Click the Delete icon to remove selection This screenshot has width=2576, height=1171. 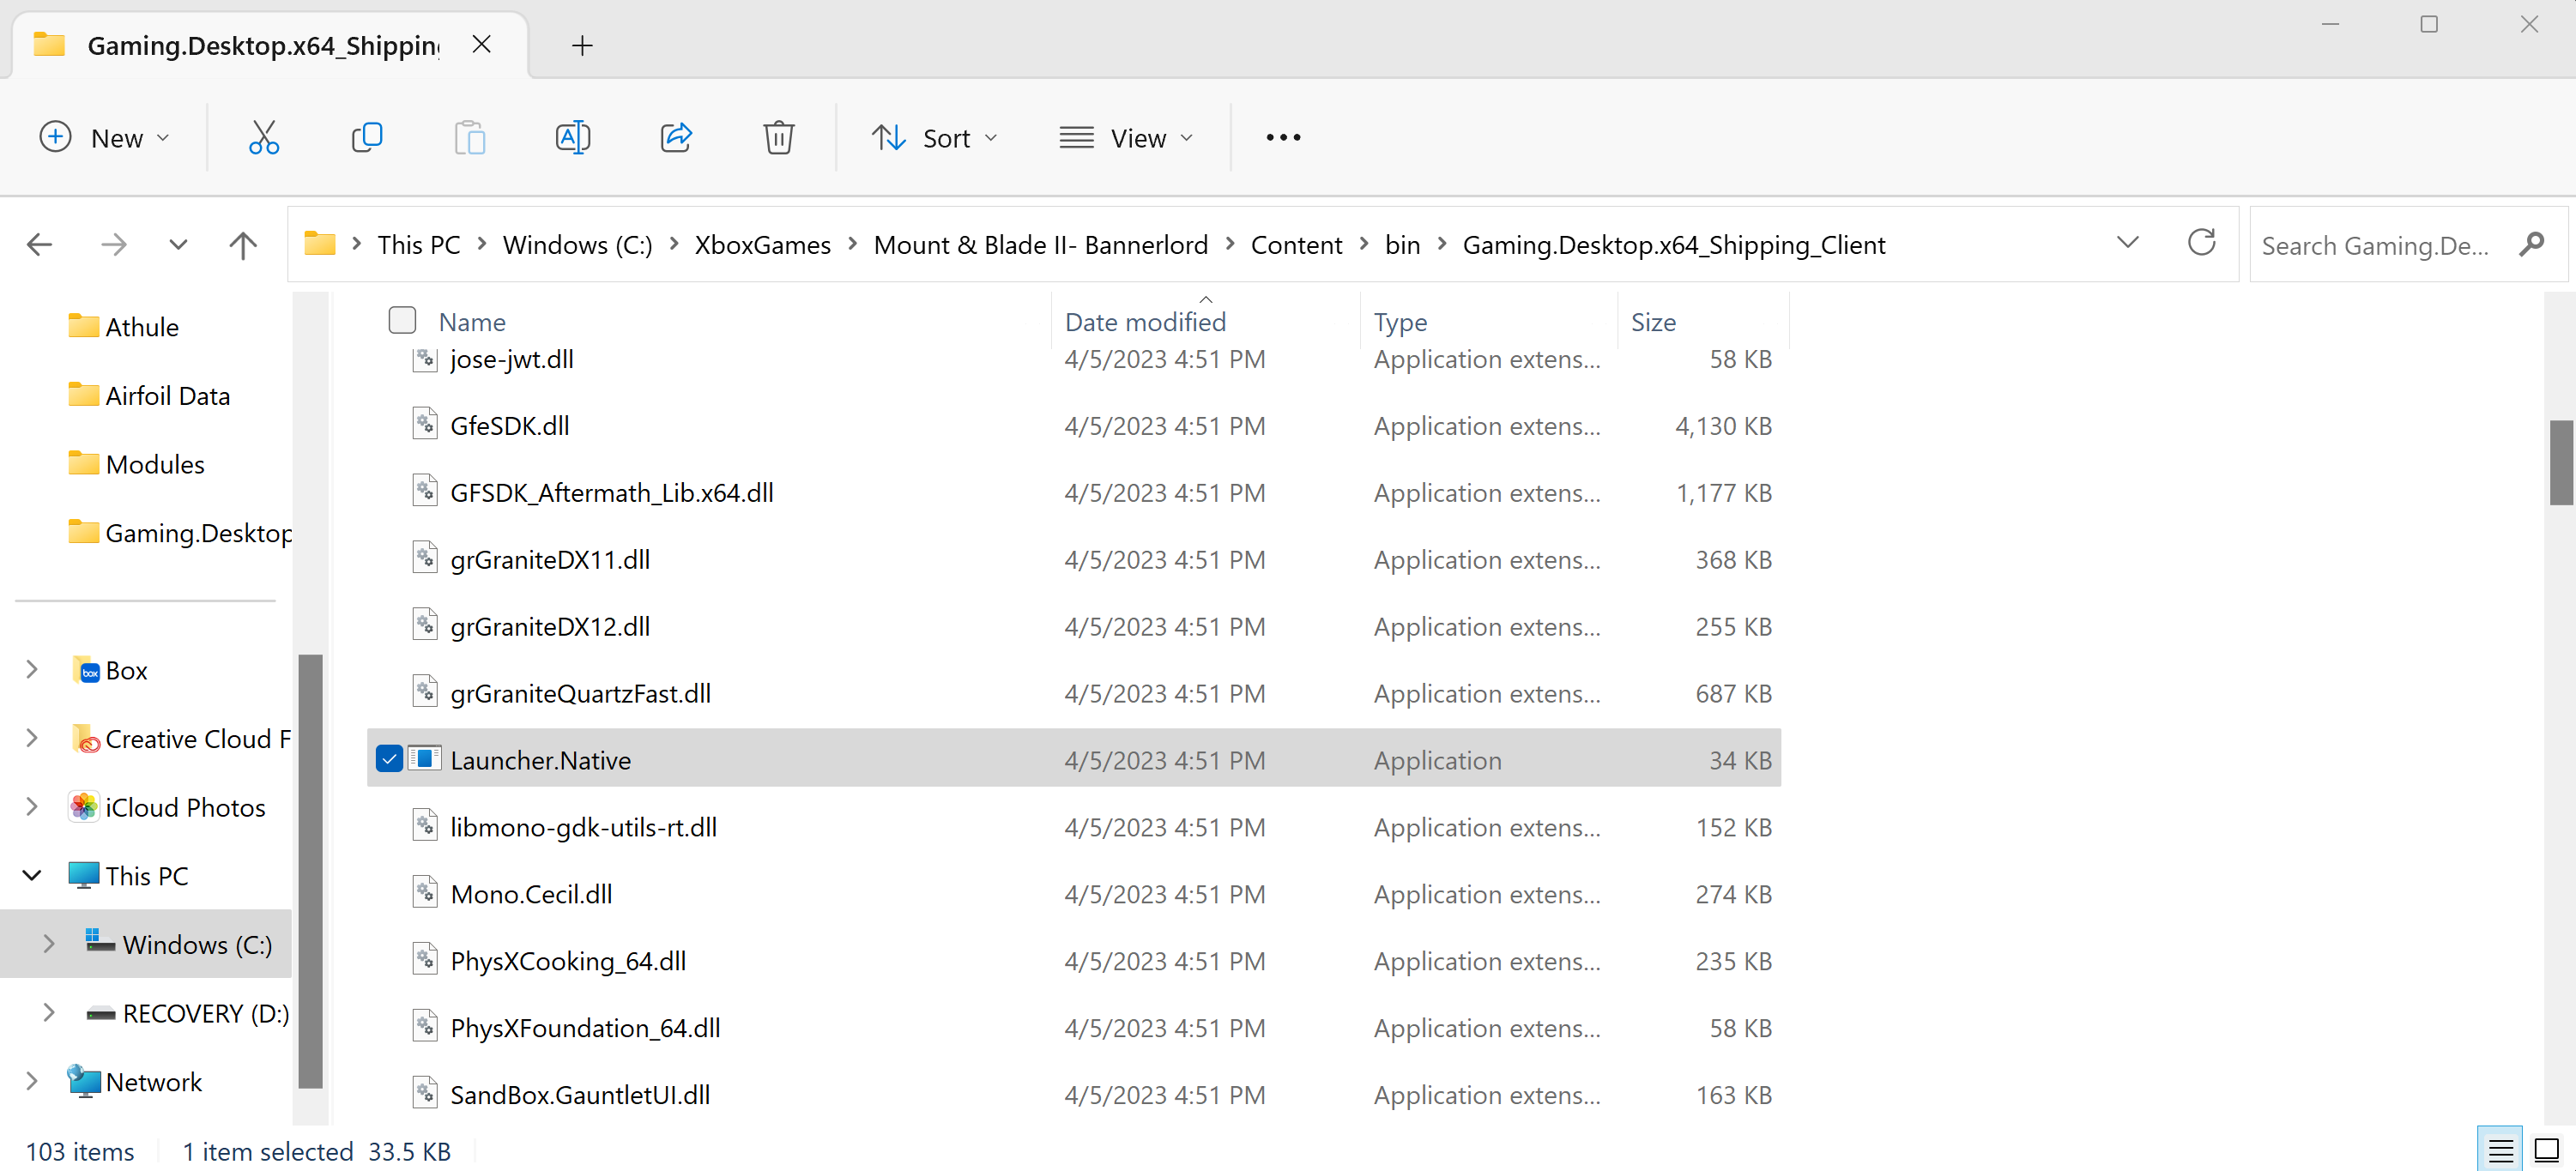click(779, 137)
